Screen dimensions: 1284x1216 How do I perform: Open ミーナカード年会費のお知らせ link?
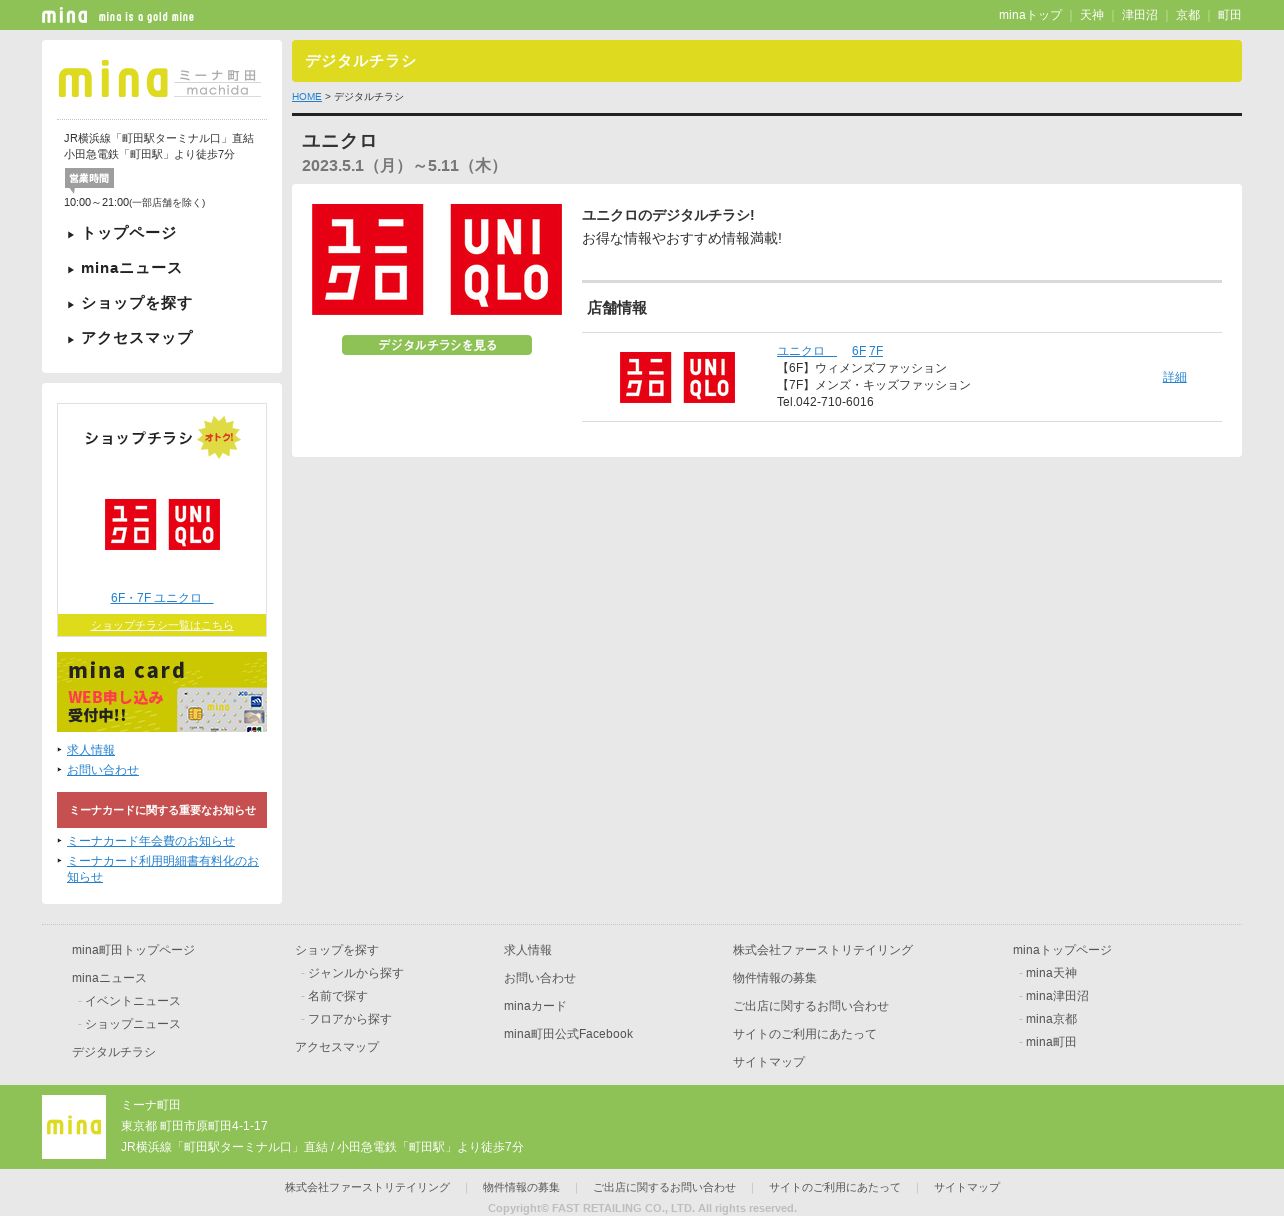pos(151,841)
